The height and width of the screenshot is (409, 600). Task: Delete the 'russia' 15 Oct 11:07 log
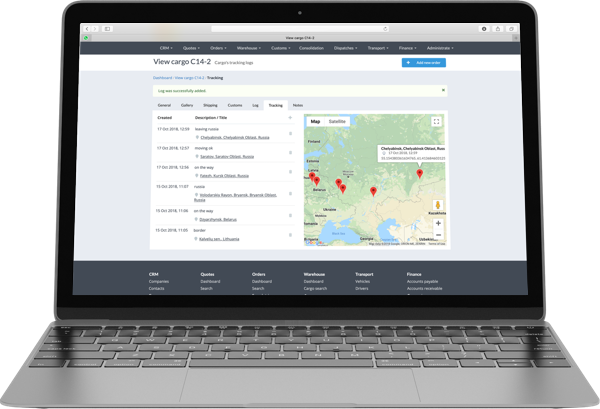point(290,194)
